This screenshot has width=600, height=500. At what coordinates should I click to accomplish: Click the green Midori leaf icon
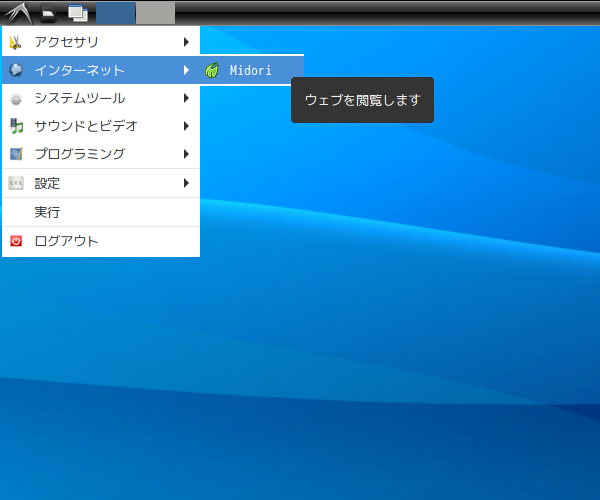(x=212, y=70)
